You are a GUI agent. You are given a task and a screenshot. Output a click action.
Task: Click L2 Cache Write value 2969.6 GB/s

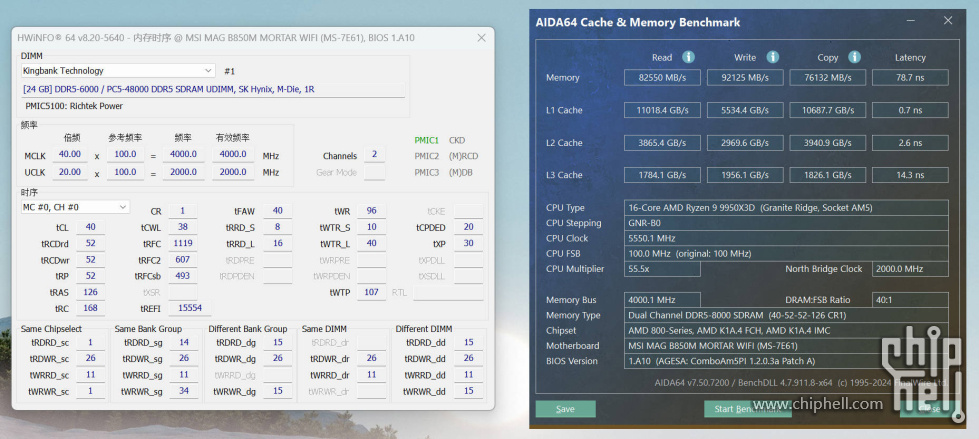pyautogui.click(x=745, y=142)
